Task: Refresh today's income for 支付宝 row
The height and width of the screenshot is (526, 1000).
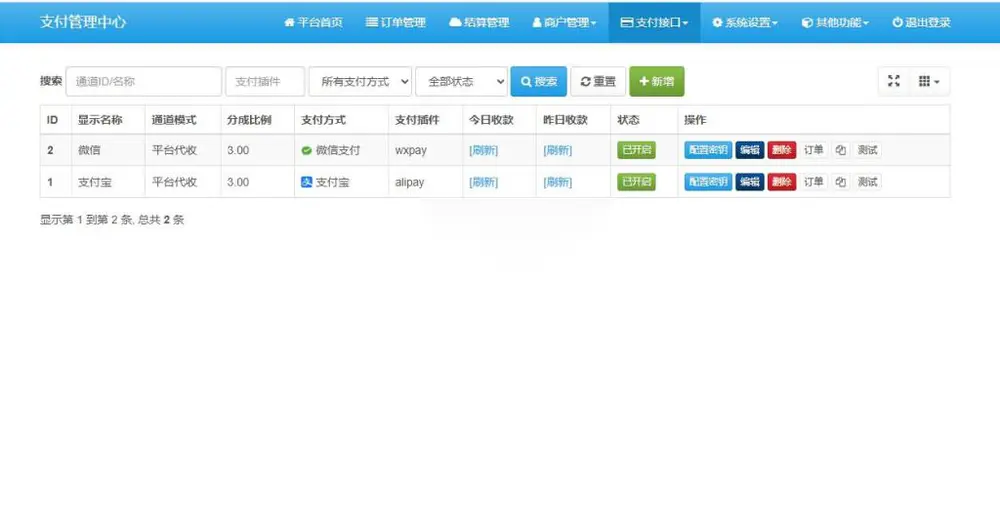Action: 483,182
